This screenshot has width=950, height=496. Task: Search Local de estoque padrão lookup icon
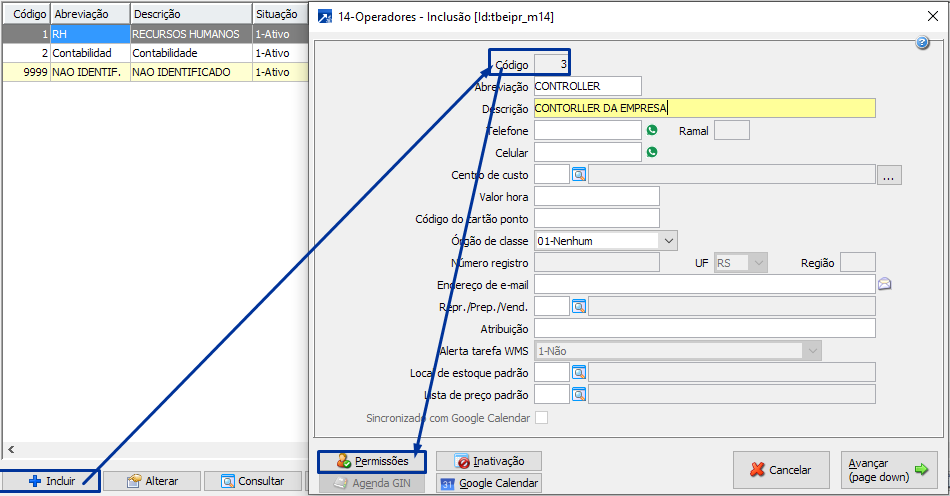579,372
